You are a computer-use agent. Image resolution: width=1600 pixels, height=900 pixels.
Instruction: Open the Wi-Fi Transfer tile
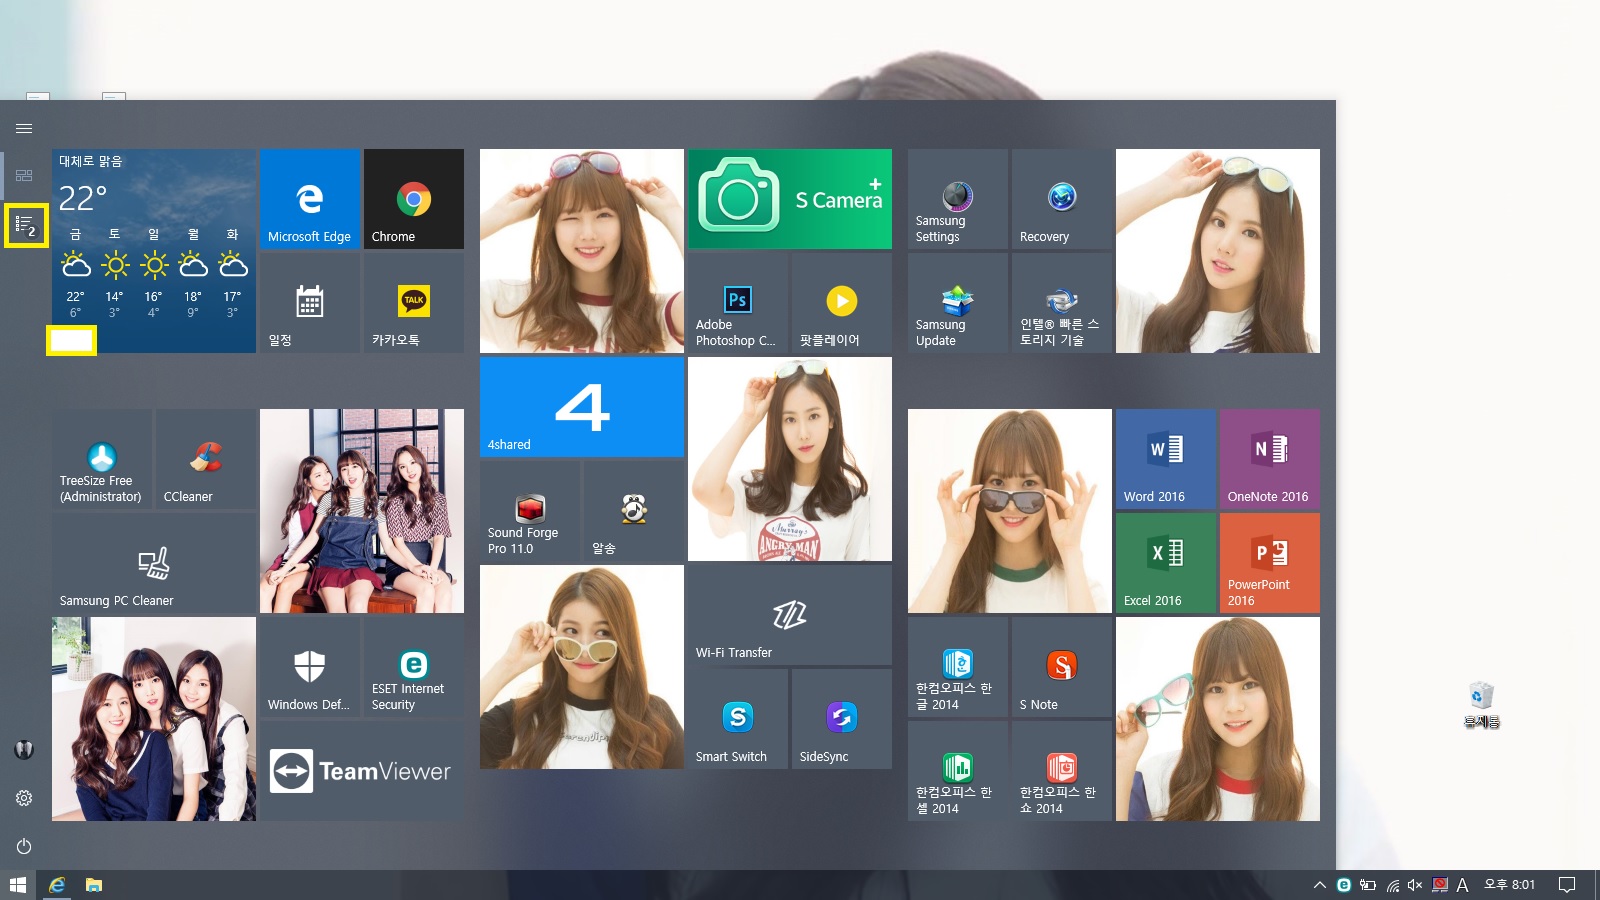pos(789,615)
